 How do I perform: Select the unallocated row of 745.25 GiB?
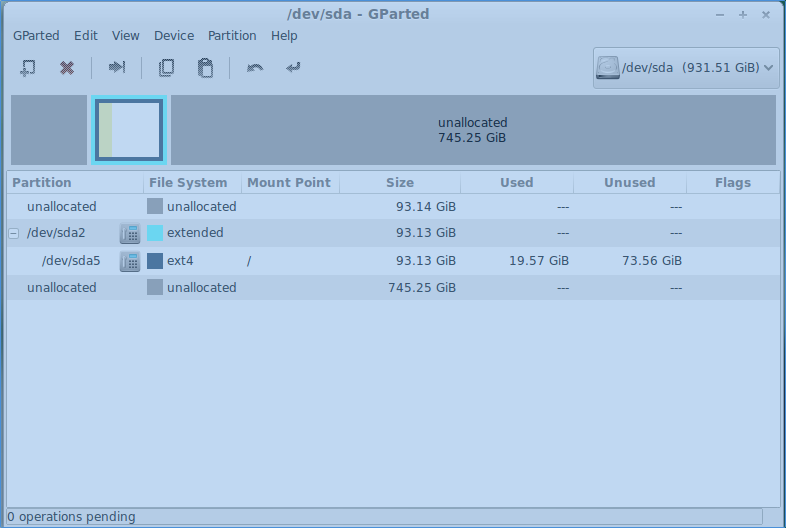393,288
